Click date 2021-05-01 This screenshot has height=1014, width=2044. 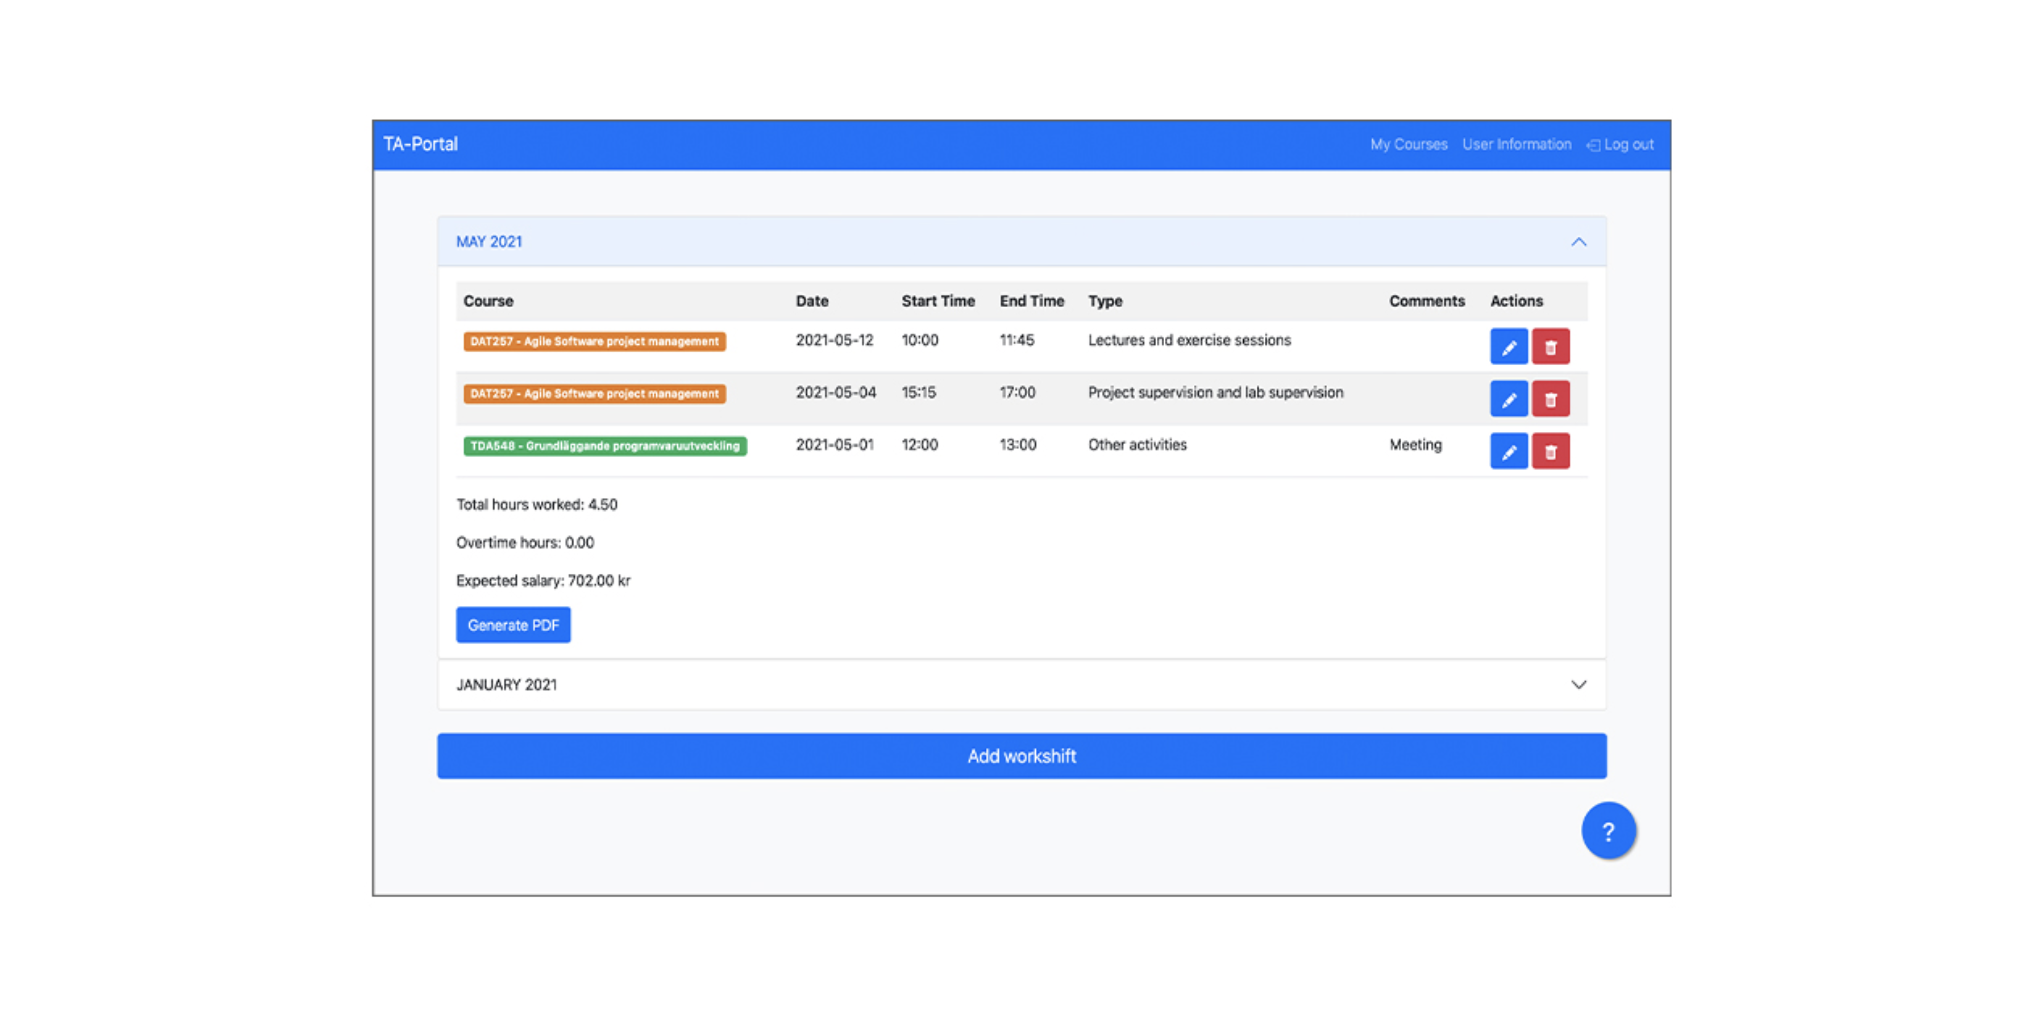pos(834,444)
